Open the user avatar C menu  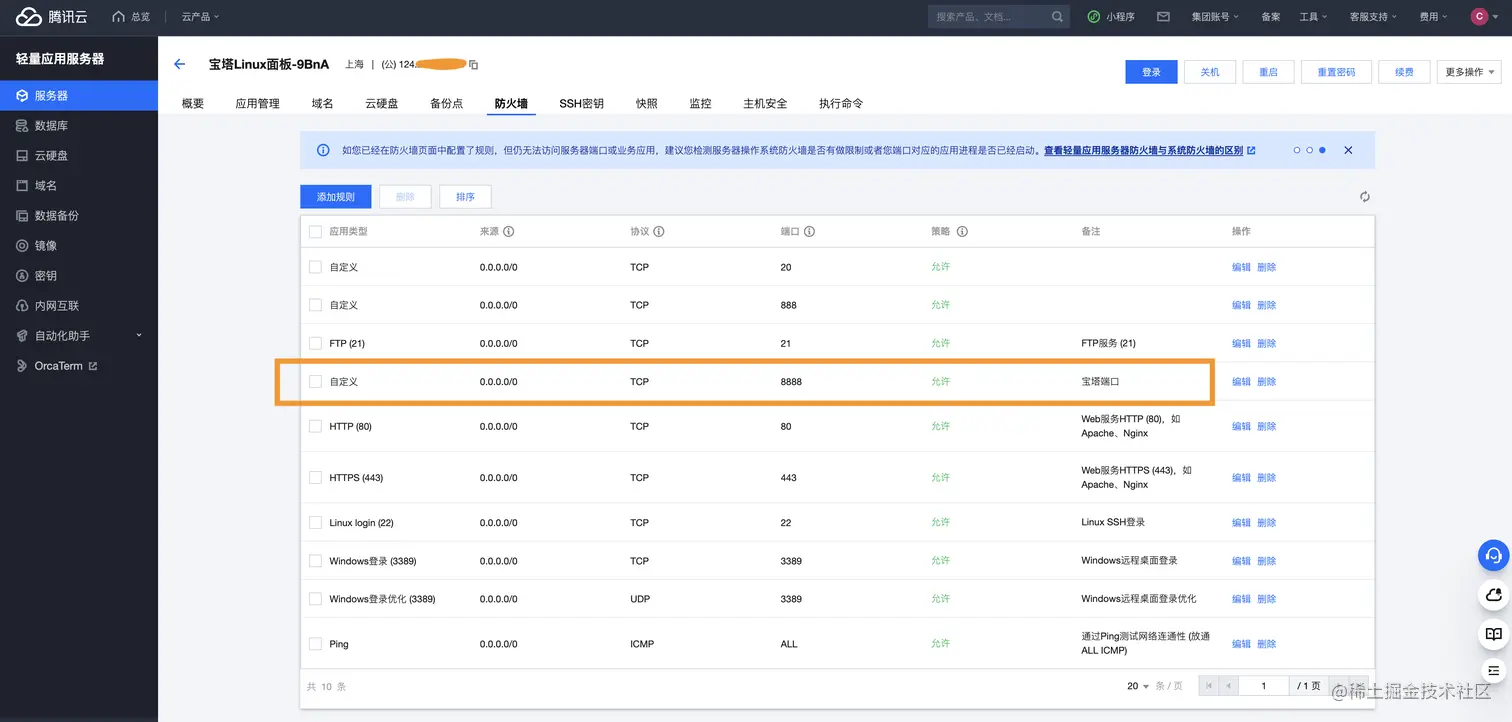click(1480, 17)
